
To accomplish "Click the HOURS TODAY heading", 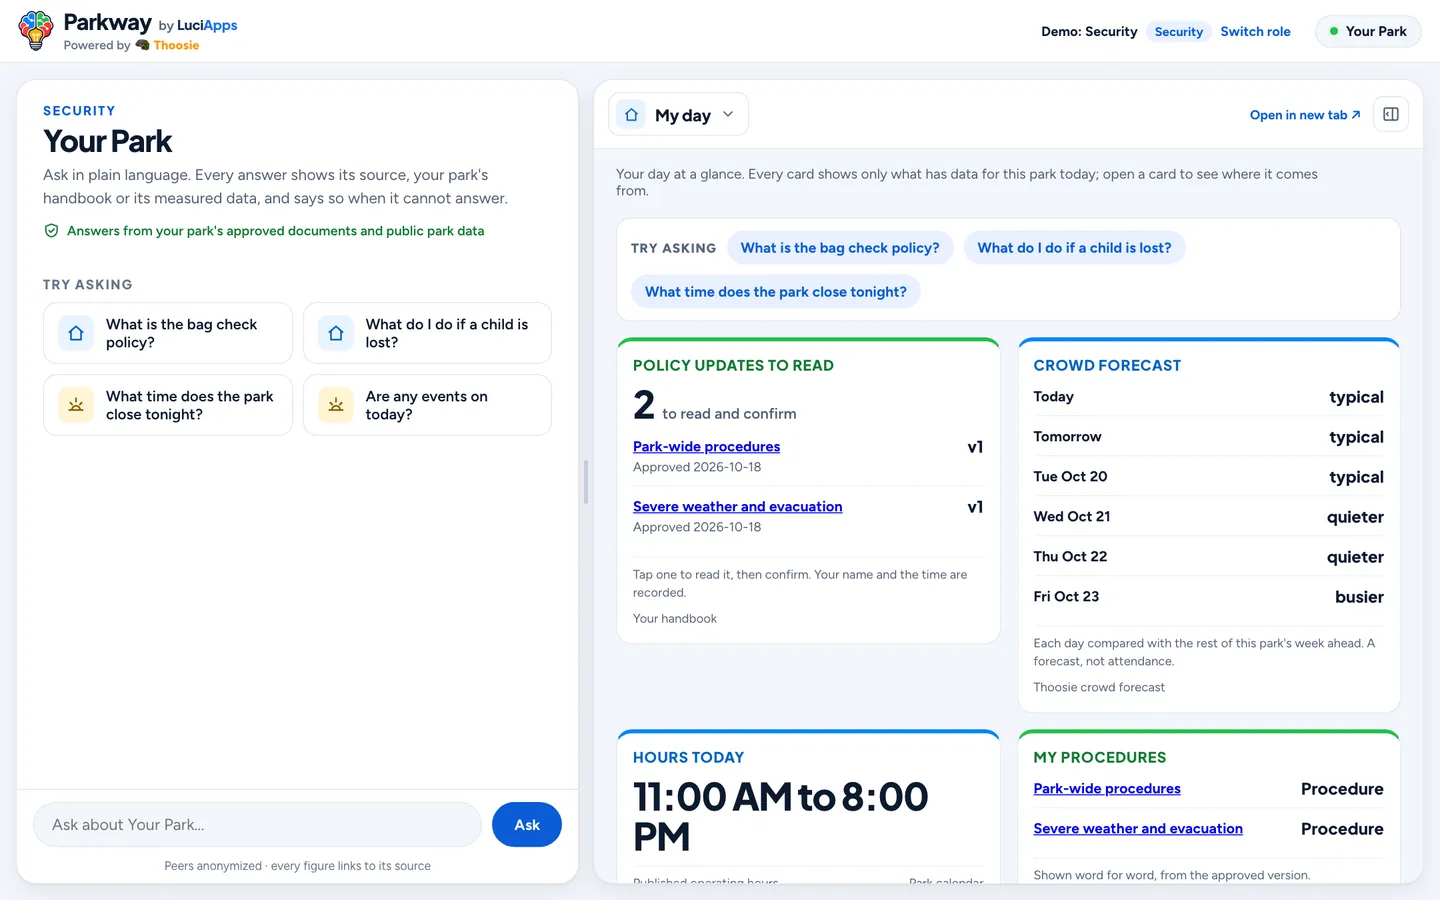I will tap(688, 758).
